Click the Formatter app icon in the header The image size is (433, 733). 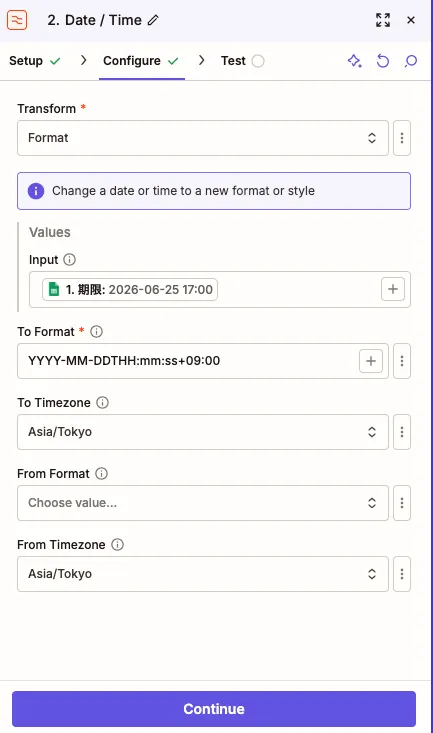click(17, 20)
